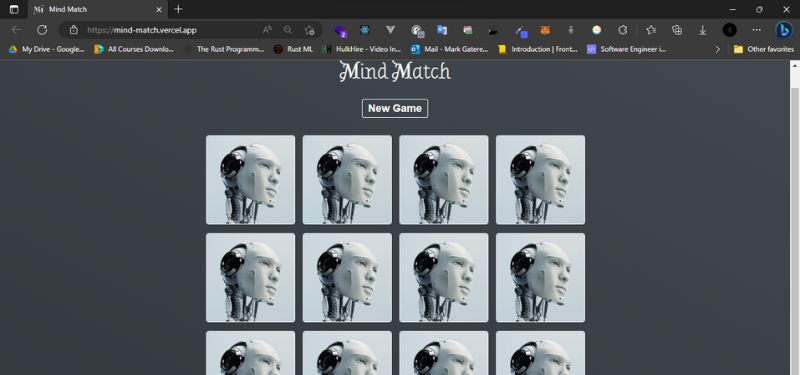Restore down the browser window
This screenshot has height=375, width=800.
pos(759,9)
